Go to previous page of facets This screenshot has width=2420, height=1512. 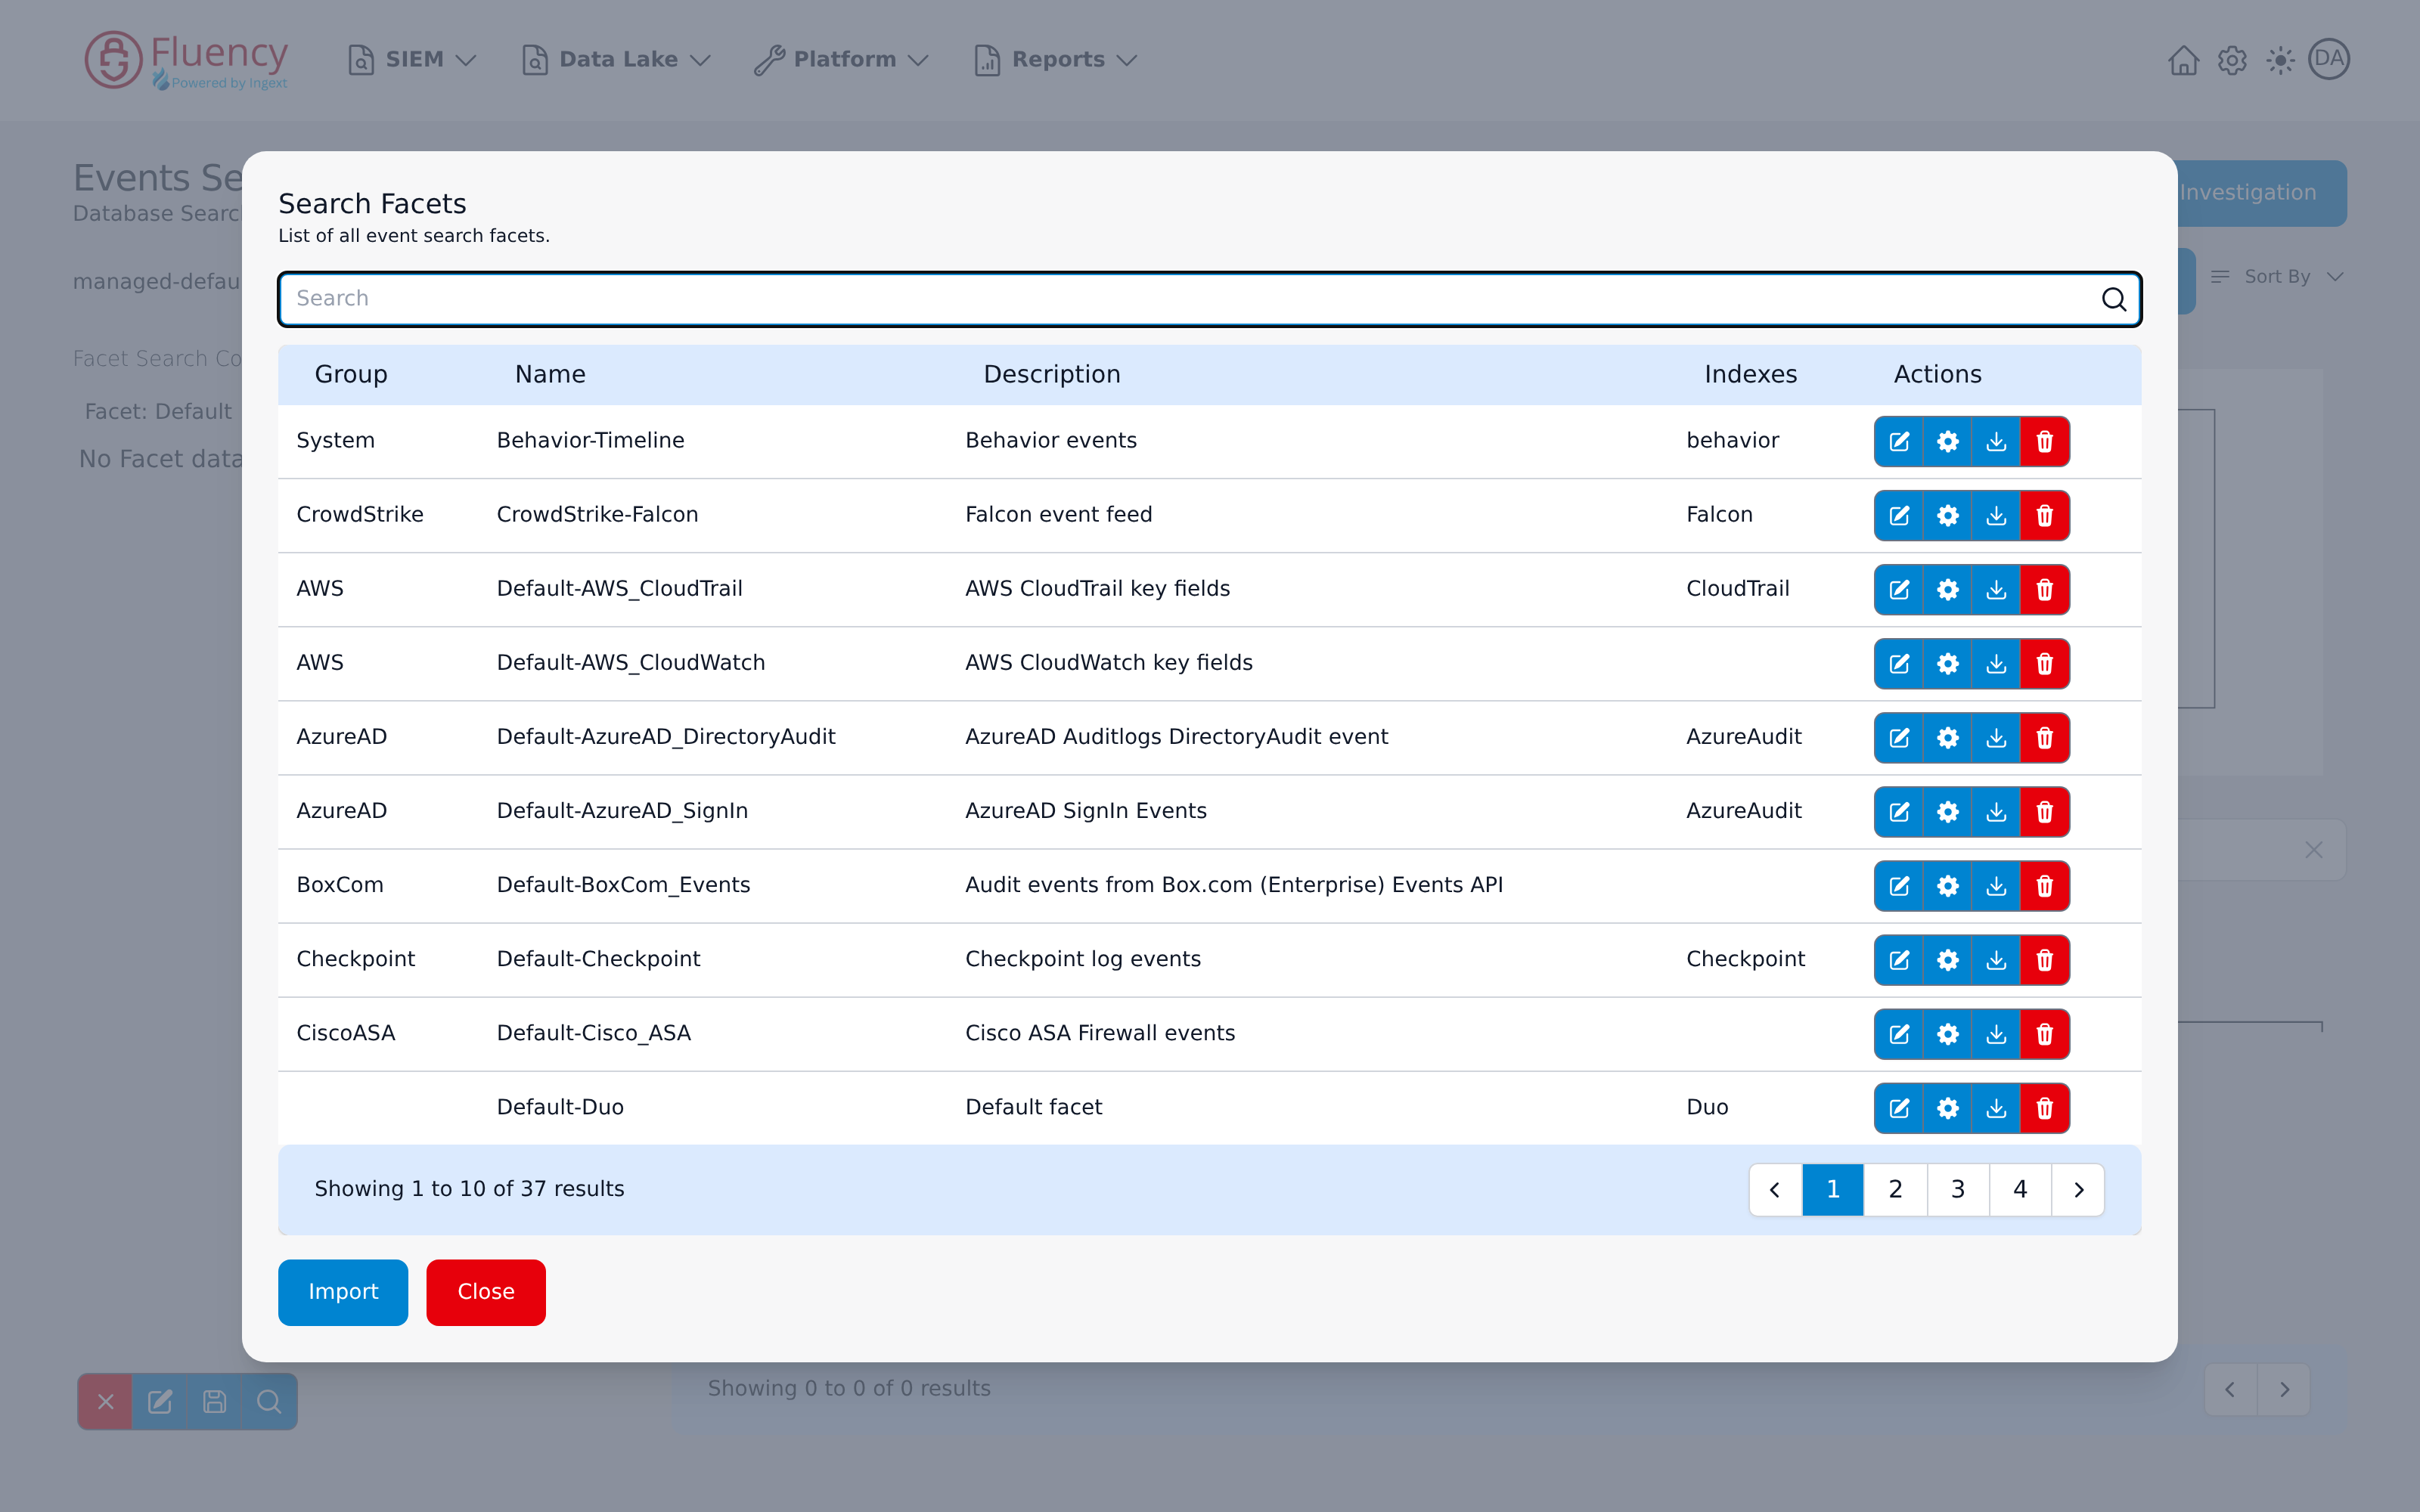click(1775, 1189)
